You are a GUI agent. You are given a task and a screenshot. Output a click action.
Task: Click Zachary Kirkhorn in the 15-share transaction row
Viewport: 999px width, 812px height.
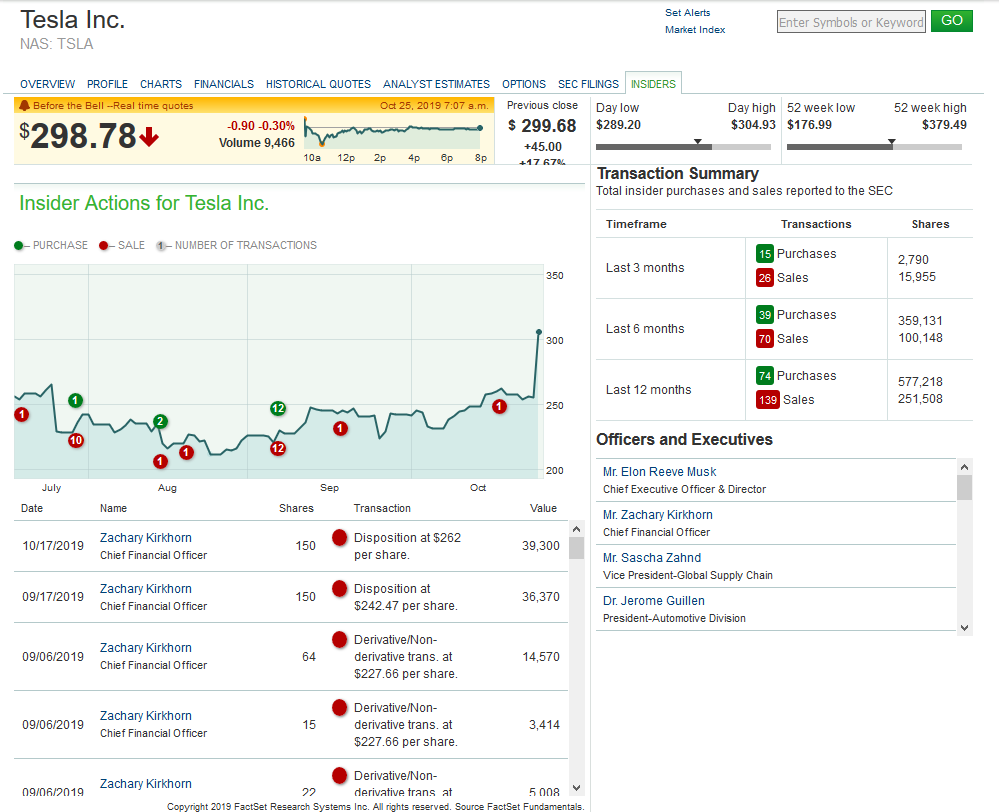pos(146,716)
